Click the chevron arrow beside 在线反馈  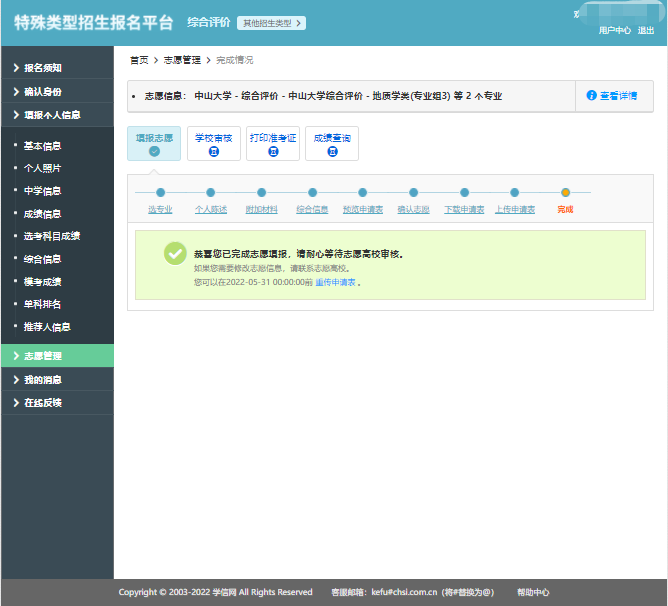click(x=16, y=402)
